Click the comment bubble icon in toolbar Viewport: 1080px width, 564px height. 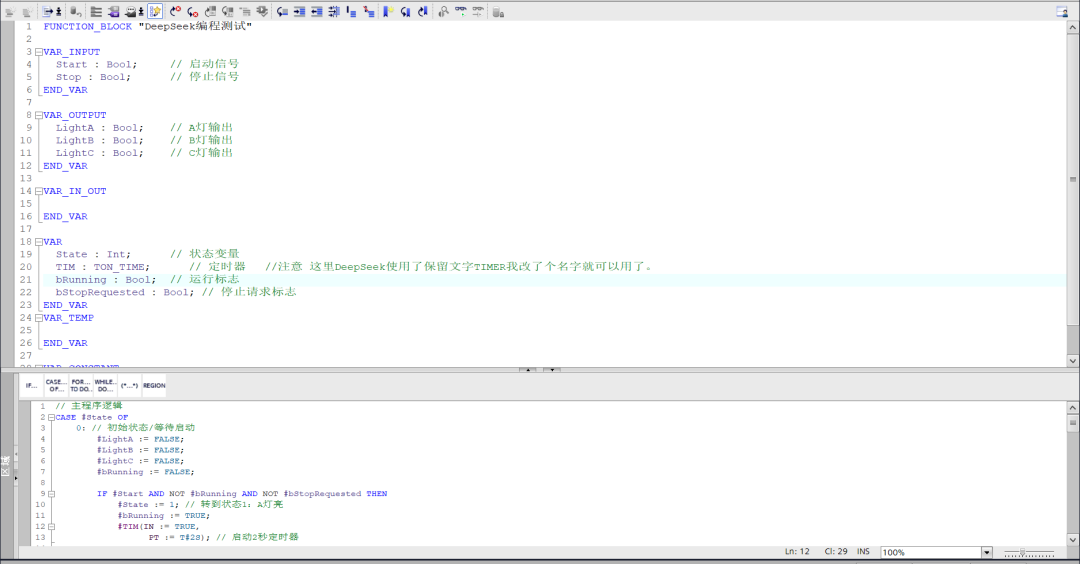pyautogui.click(x=130, y=12)
